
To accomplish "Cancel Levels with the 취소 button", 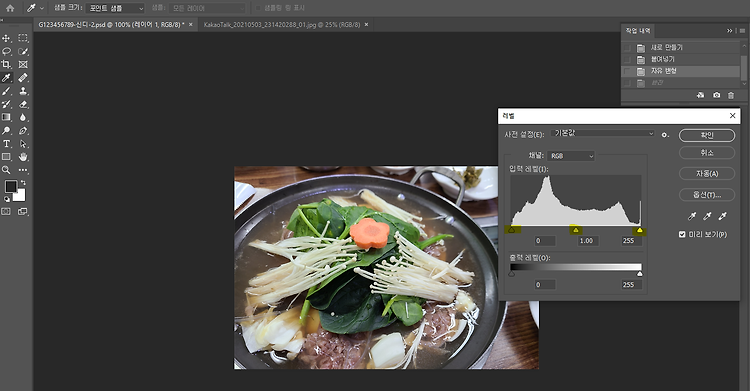I will (707, 153).
